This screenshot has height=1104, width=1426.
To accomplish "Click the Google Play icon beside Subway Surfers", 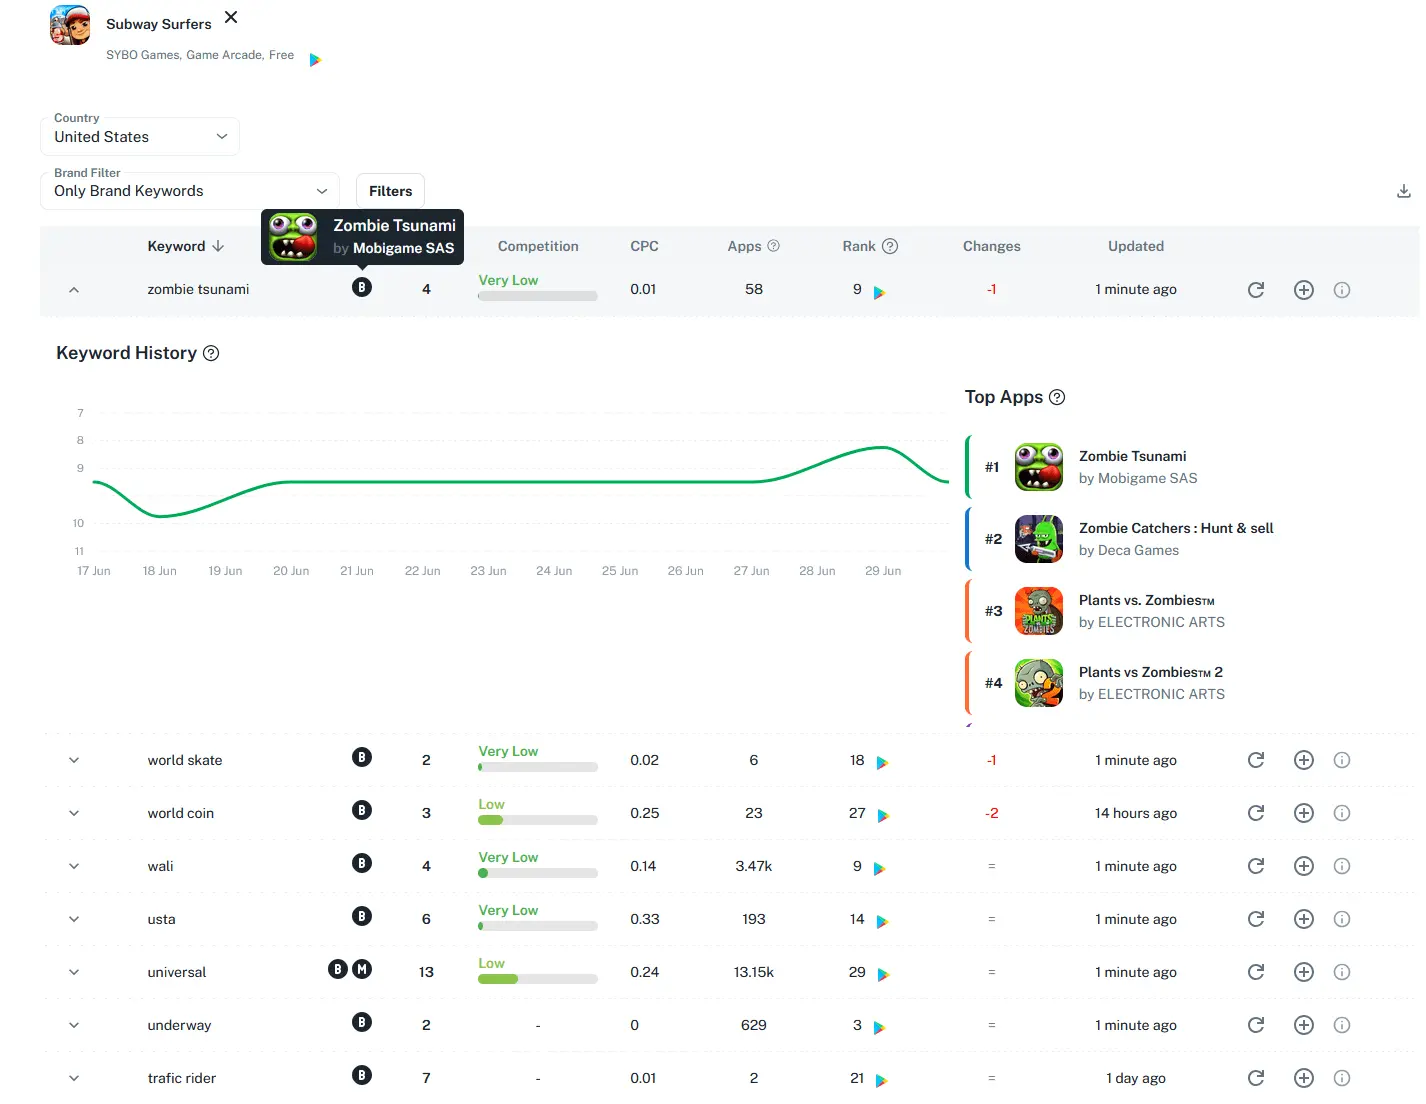I will (315, 60).
